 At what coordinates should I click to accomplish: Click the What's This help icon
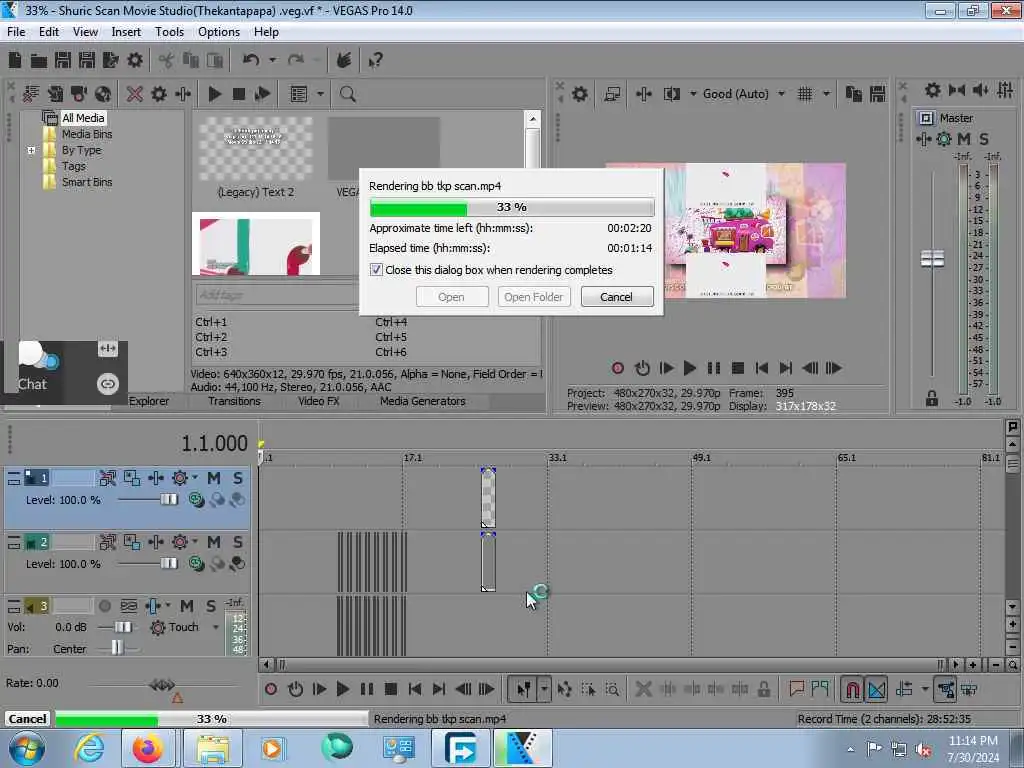(x=376, y=61)
